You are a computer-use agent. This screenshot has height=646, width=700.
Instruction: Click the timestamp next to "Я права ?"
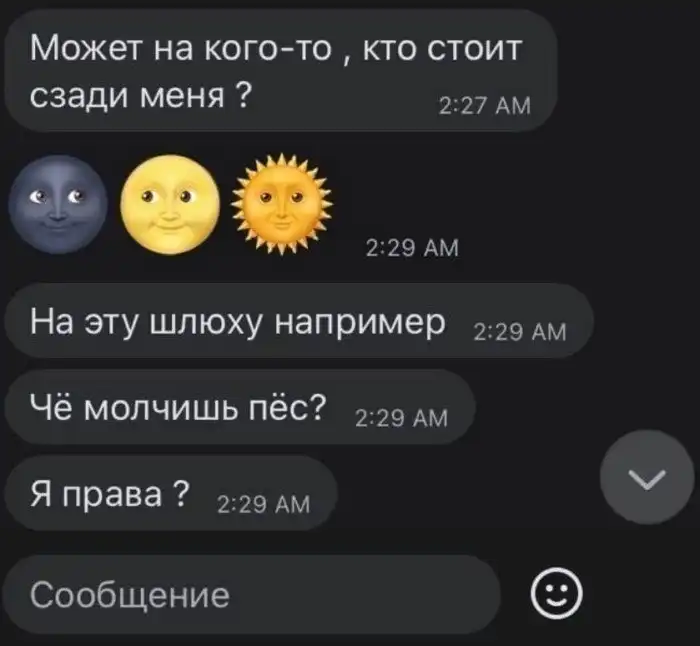[x=263, y=505]
